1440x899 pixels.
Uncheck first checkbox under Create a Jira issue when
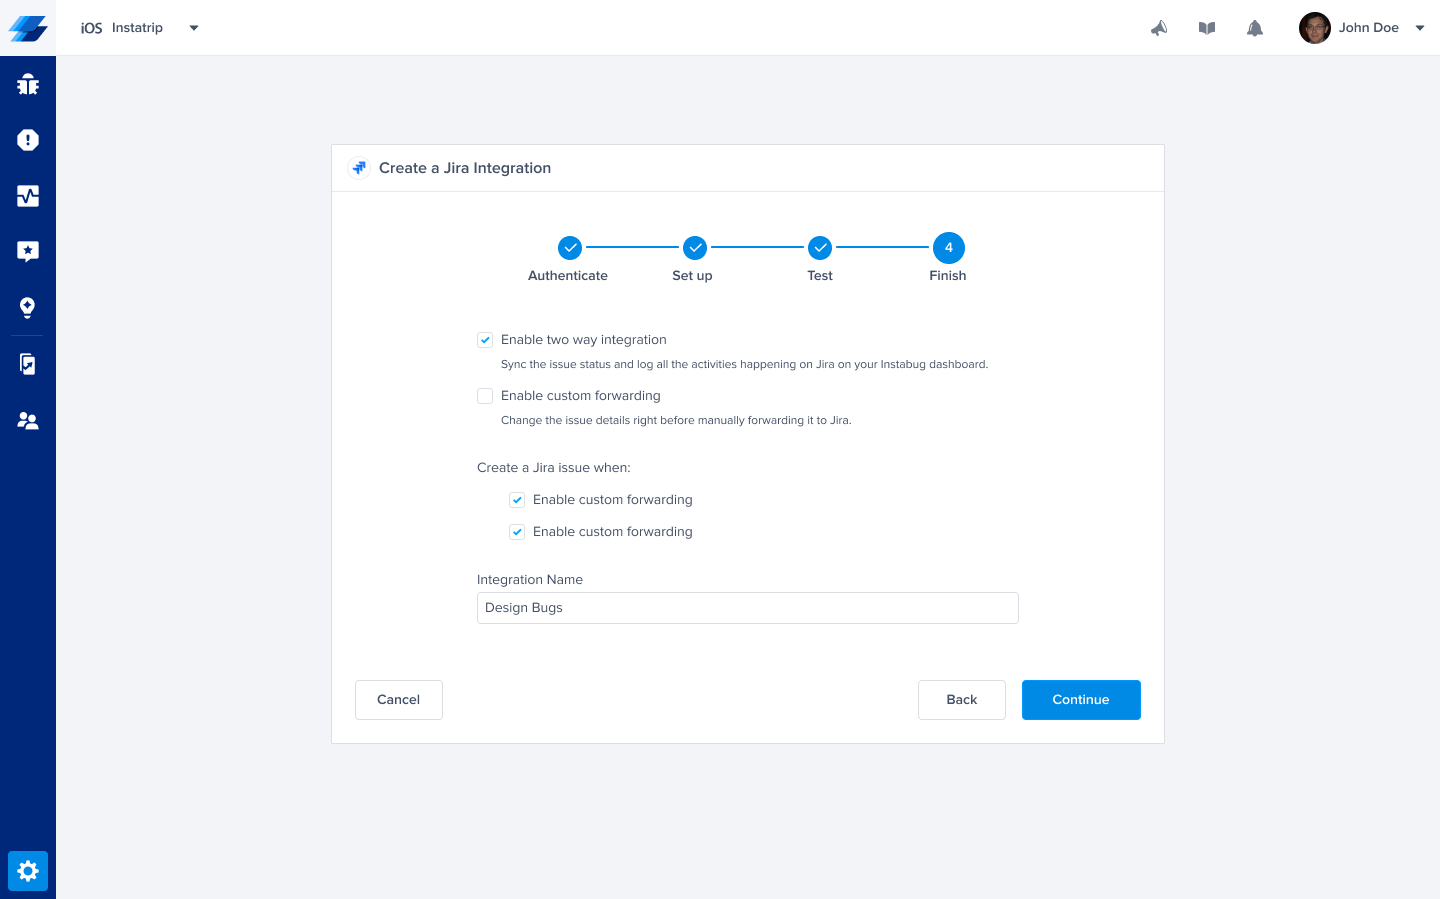[517, 500]
